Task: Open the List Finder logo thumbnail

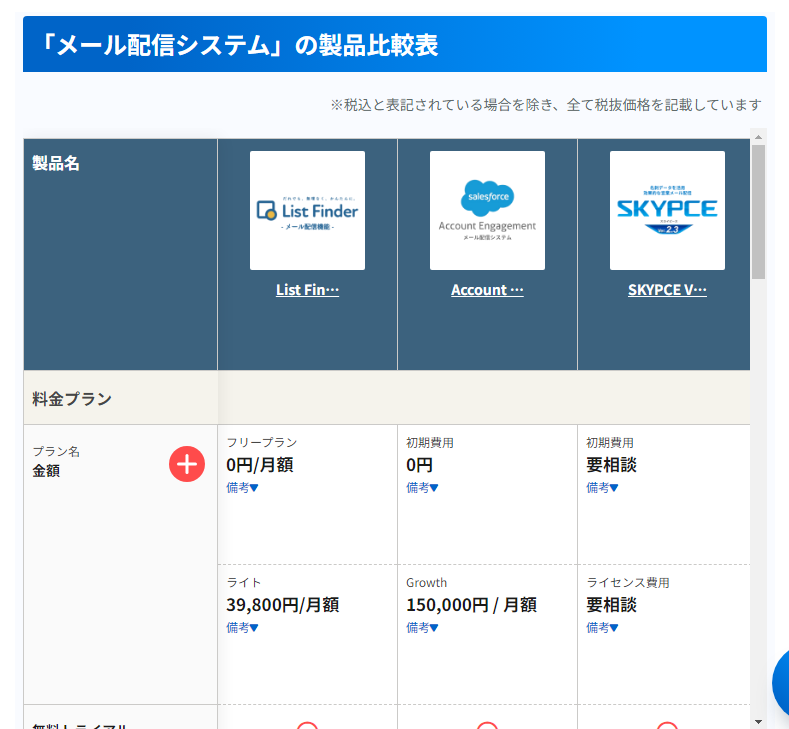Action: tap(307, 210)
